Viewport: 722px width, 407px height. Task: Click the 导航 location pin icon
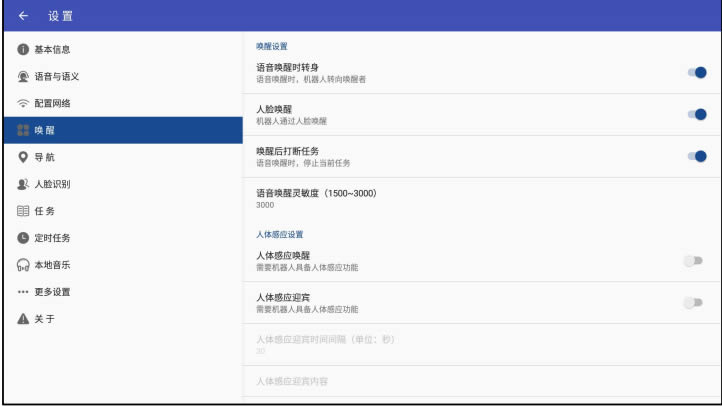[x=23, y=158]
